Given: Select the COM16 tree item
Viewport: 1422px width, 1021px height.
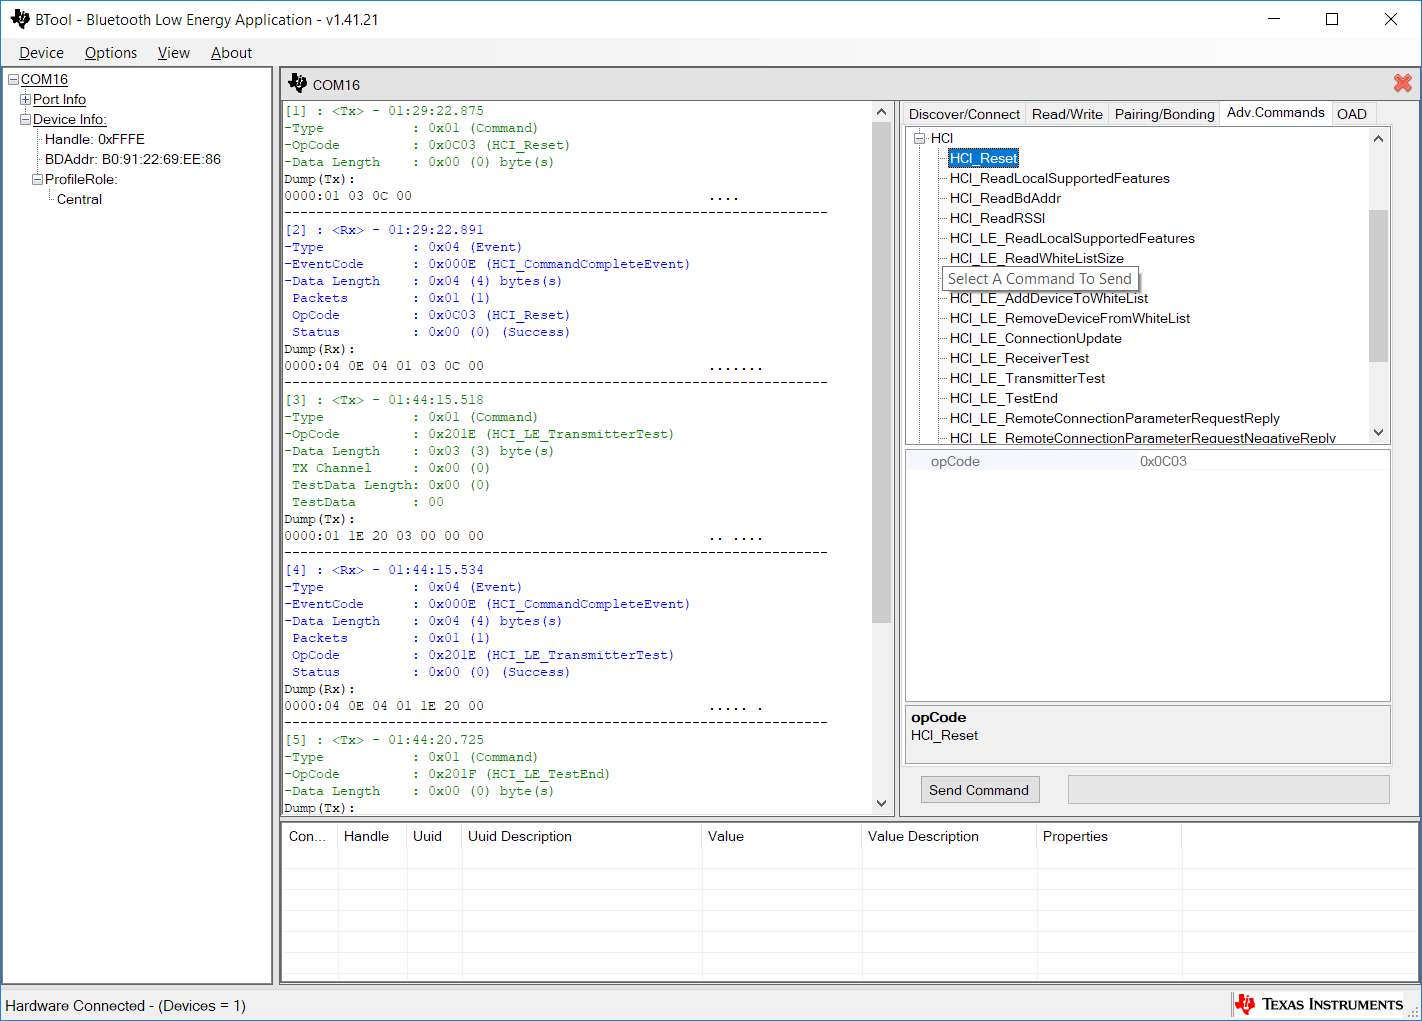Looking at the screenshot, I should tap(44, 79).
